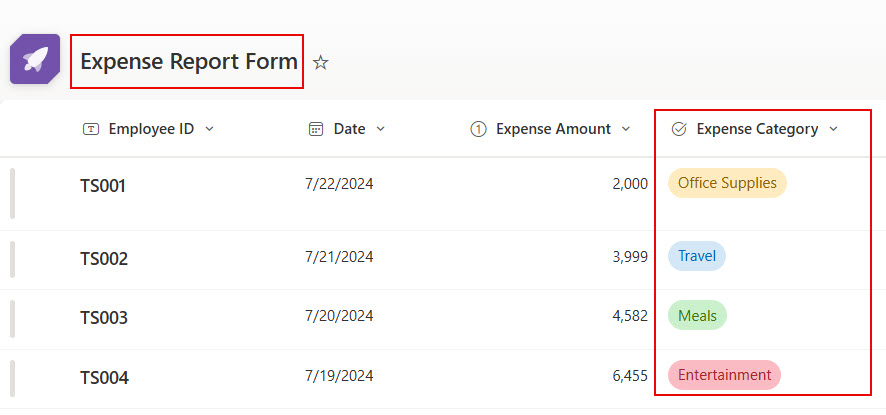Click the Expense Report Form title
This screenshot has height=415, width=886.
tap(189, 62)
